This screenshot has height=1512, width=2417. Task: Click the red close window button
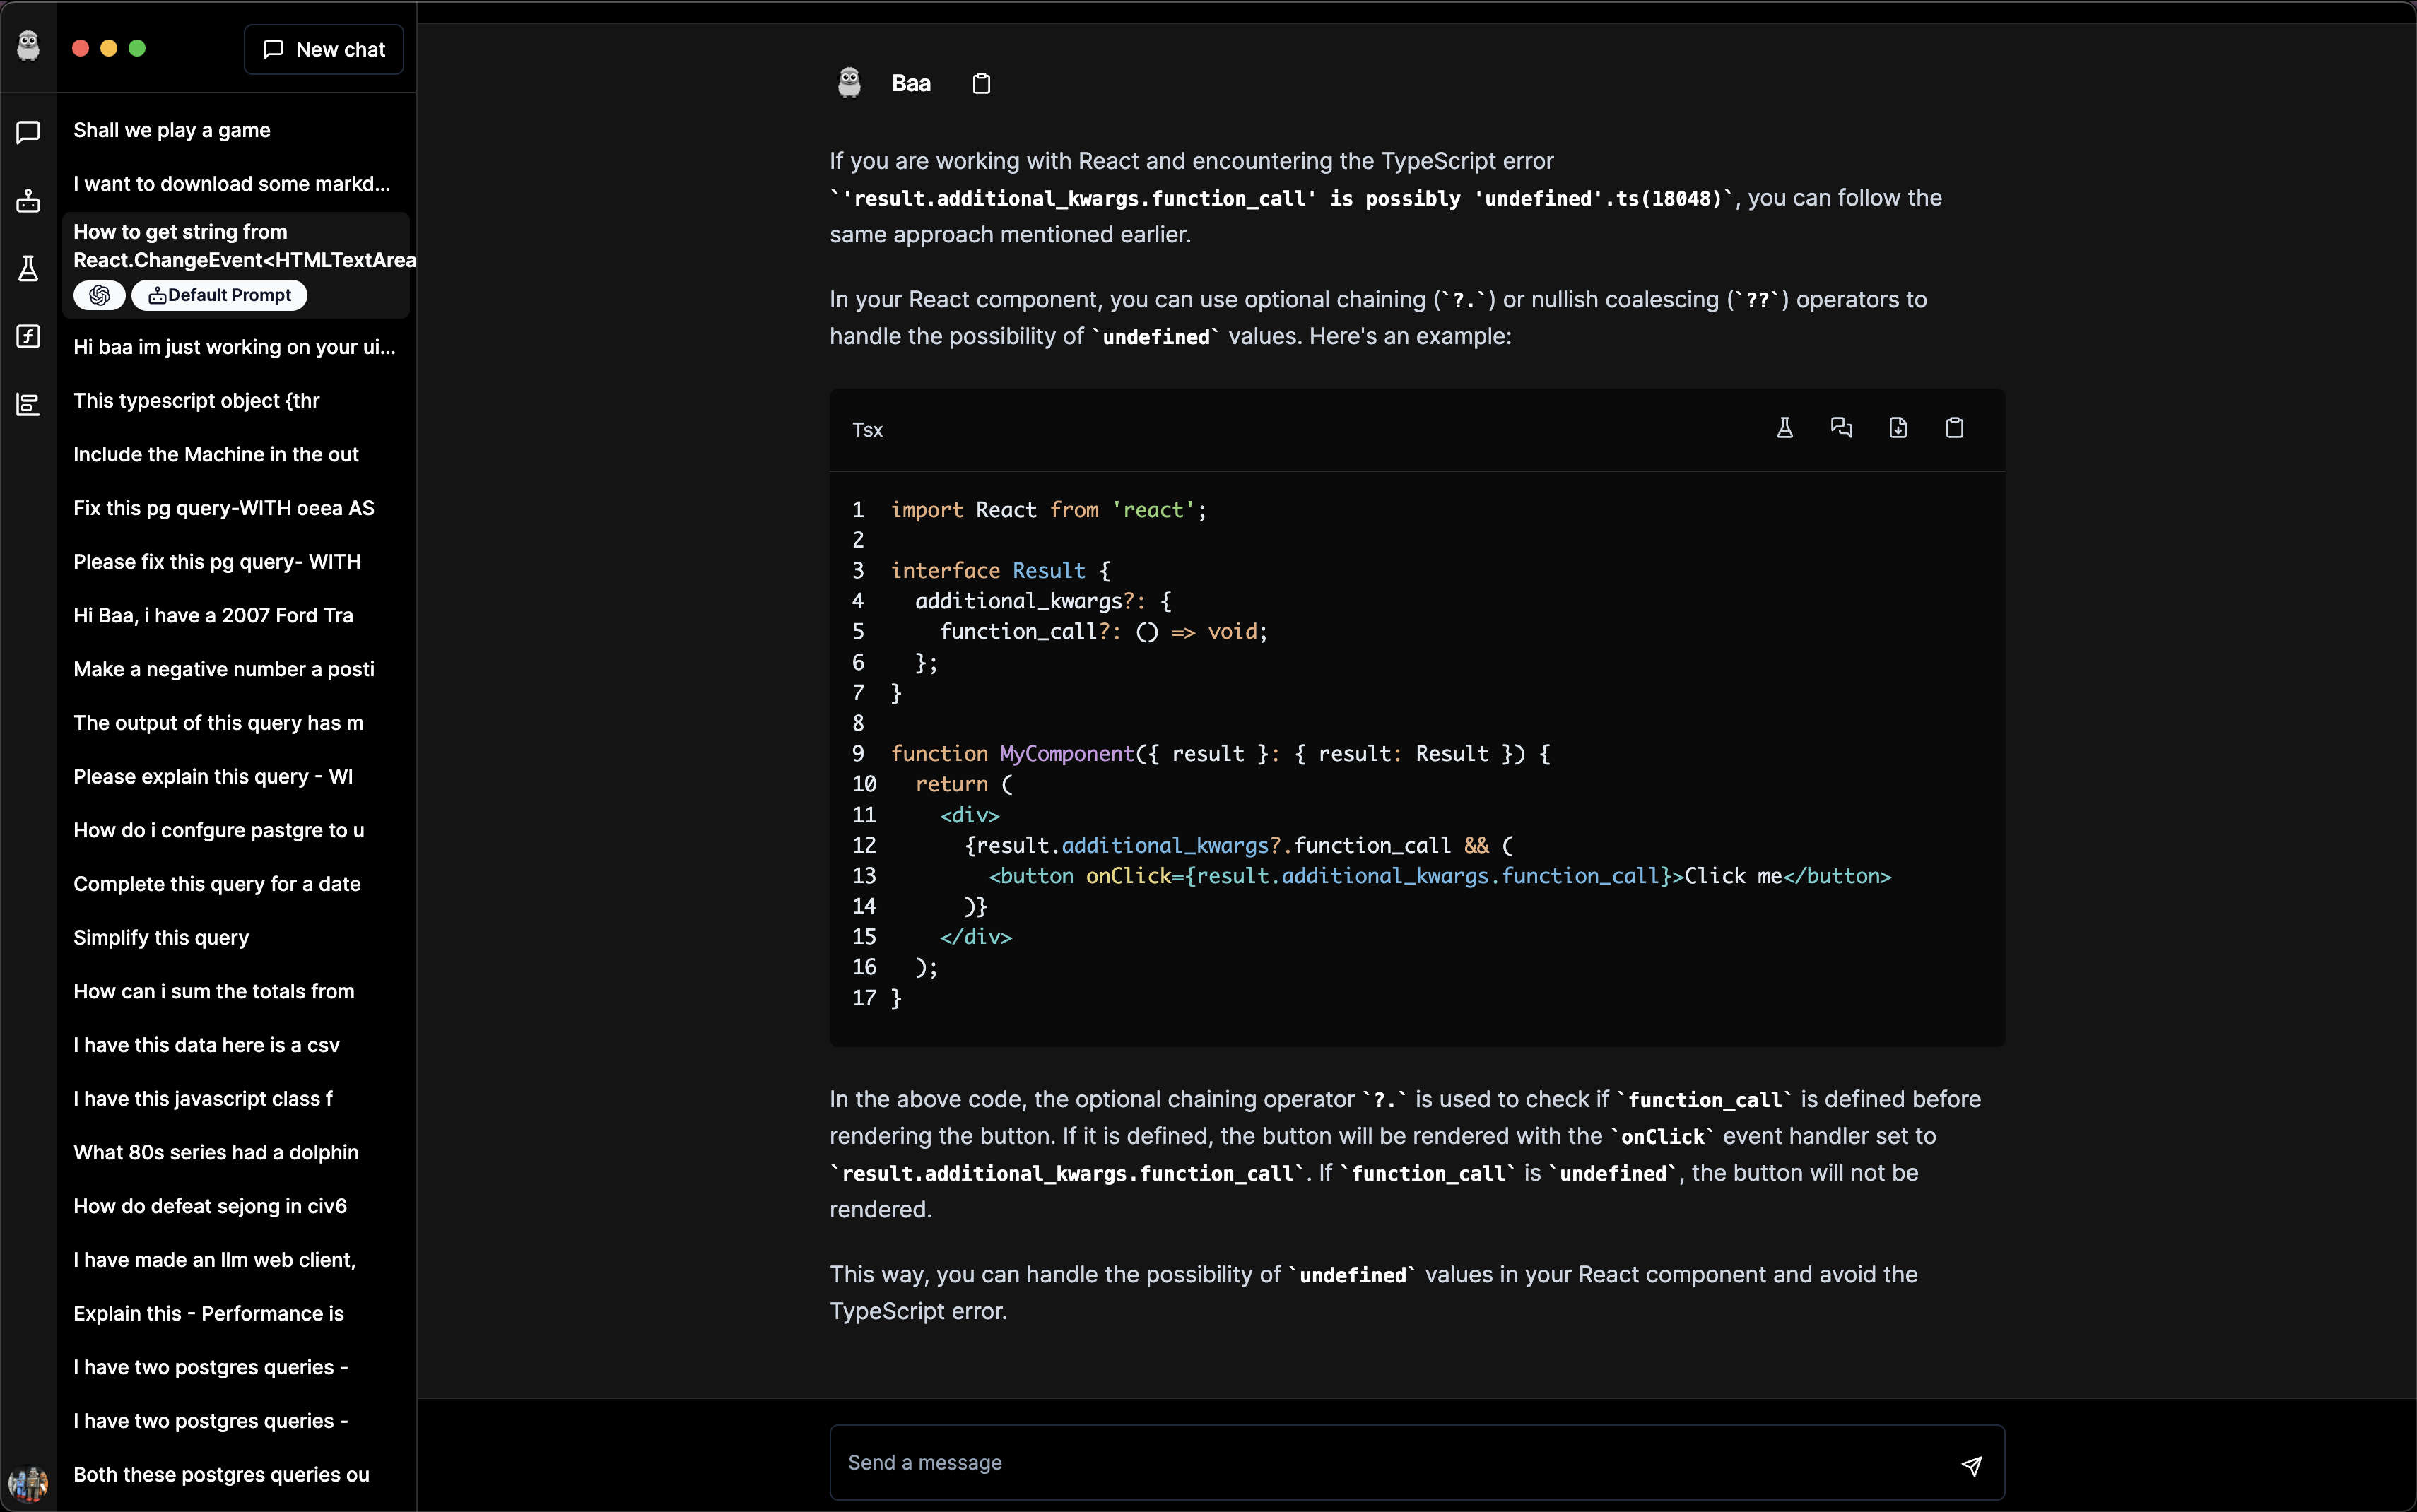pos(81,48)
